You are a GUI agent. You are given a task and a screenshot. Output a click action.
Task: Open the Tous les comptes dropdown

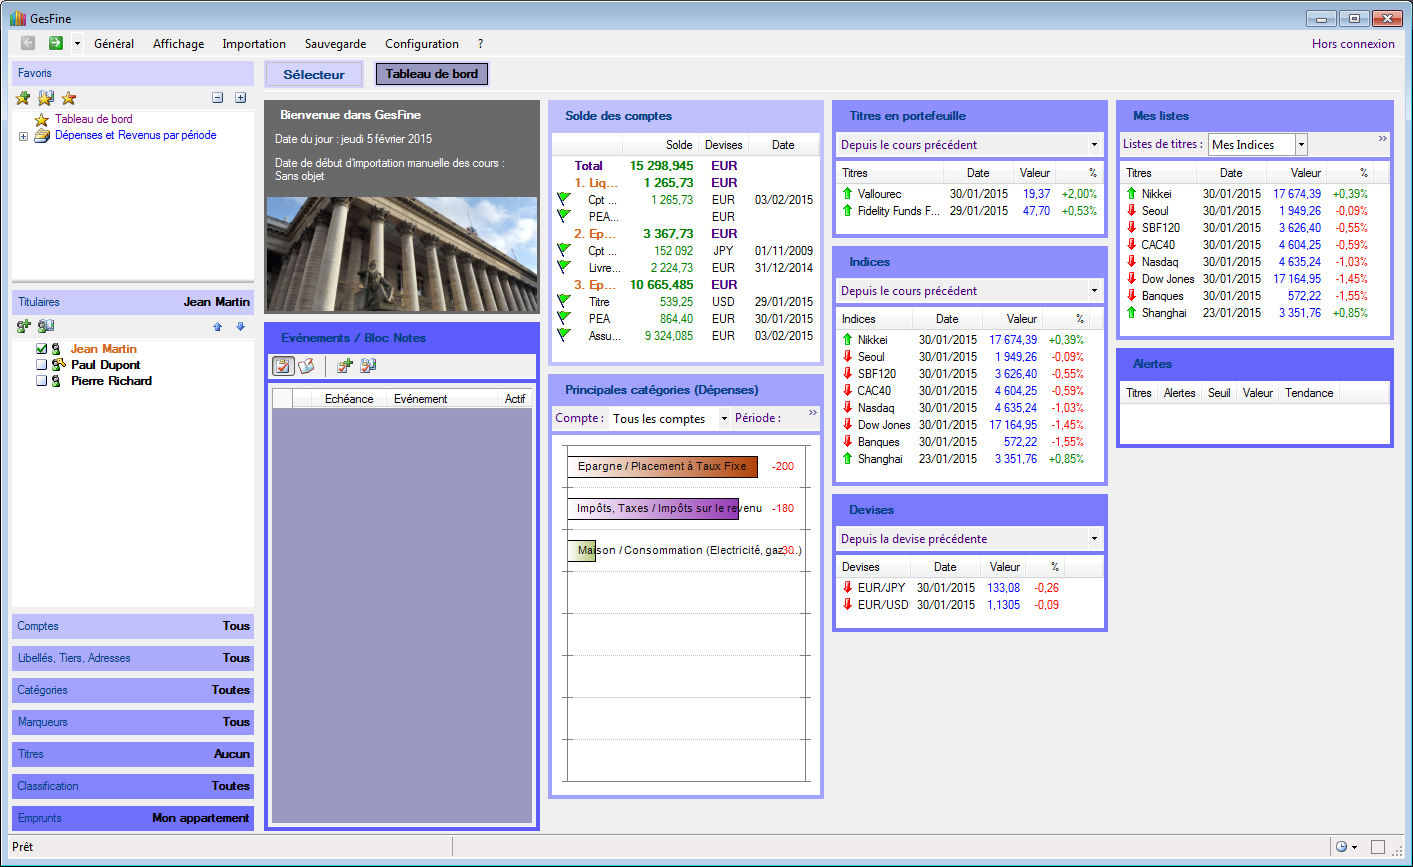click(723, 419)
